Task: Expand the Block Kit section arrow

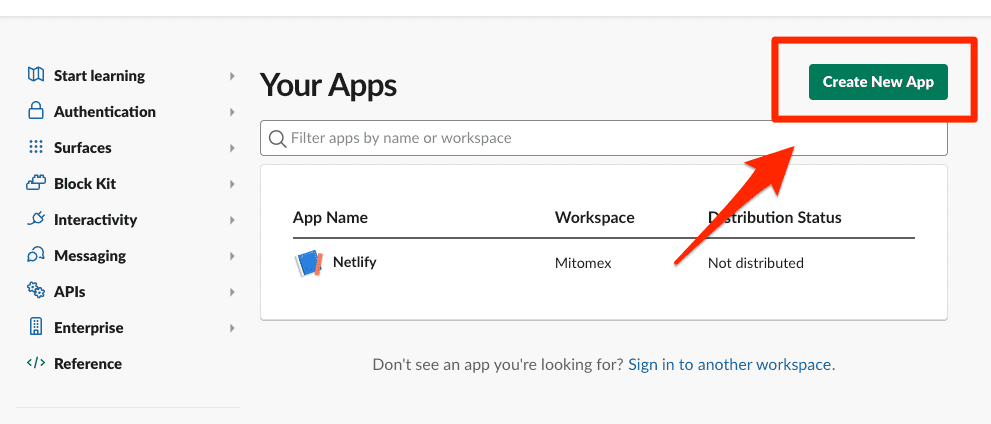Action: 232,184
